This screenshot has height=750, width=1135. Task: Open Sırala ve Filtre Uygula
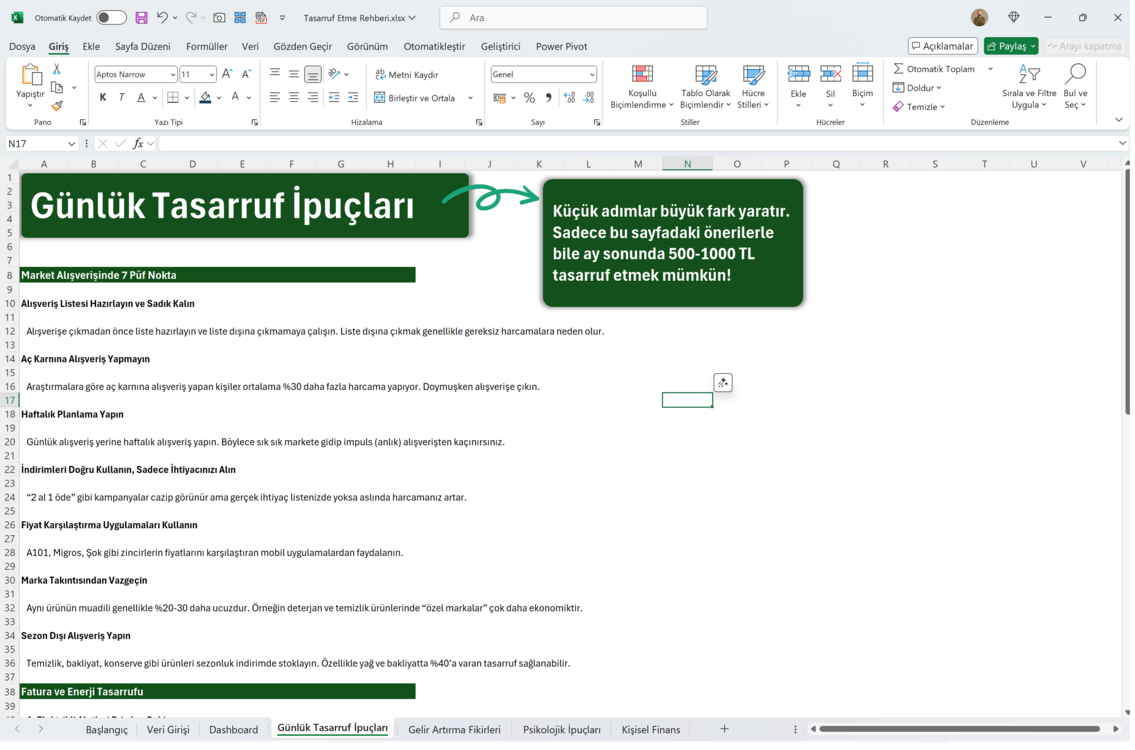coord(1029,87)
